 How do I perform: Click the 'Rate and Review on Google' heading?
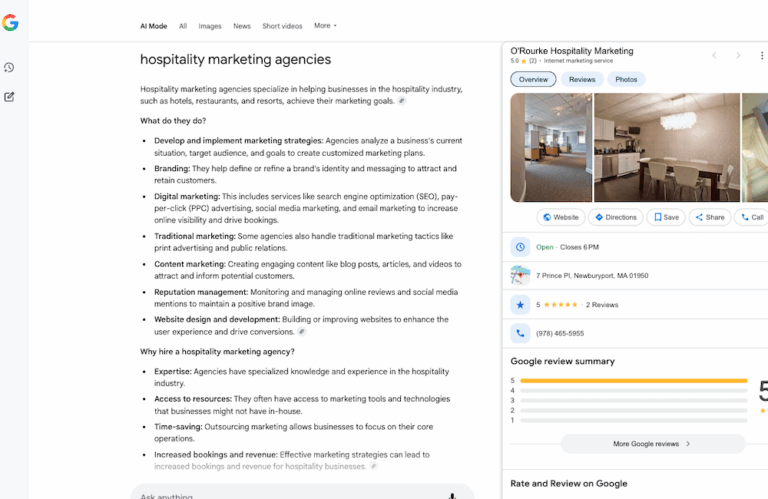(x=569, y=483)
